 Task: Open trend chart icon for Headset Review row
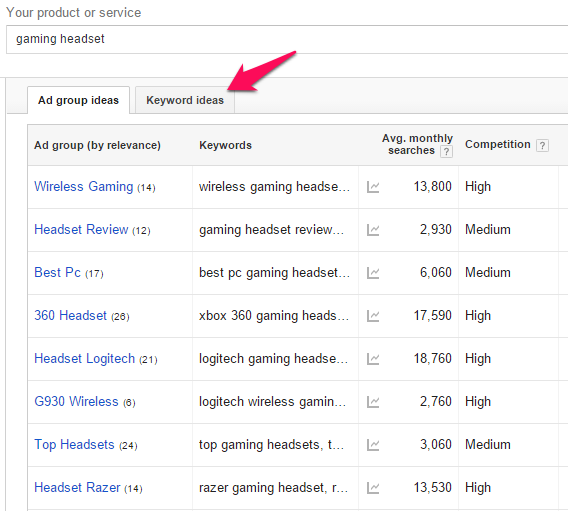tap(373, 230)
